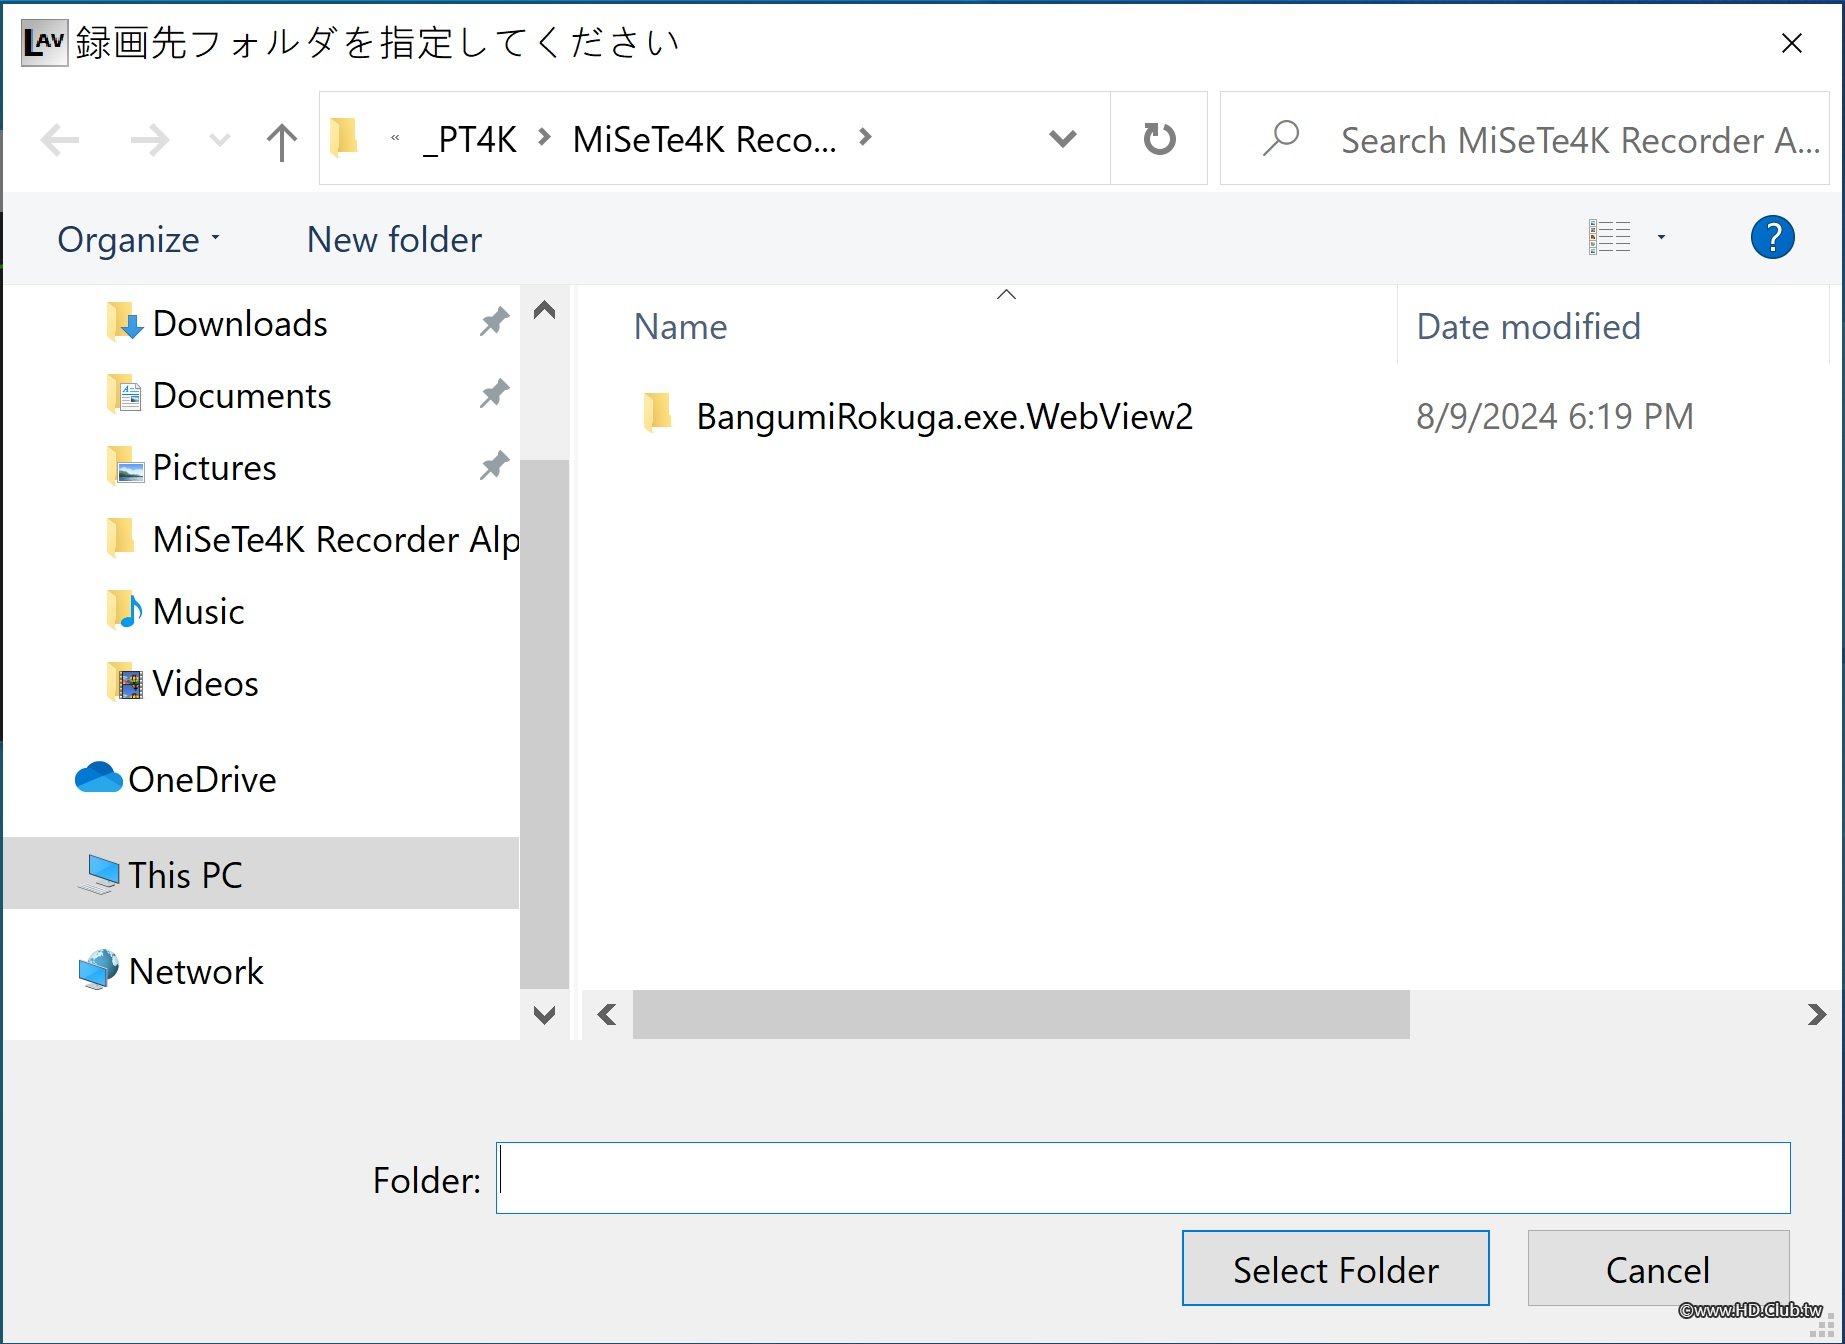The width and height of the screenshot is (1845, 1344).
Task: Click the Downloads folder icon
Action: (125, 322)
